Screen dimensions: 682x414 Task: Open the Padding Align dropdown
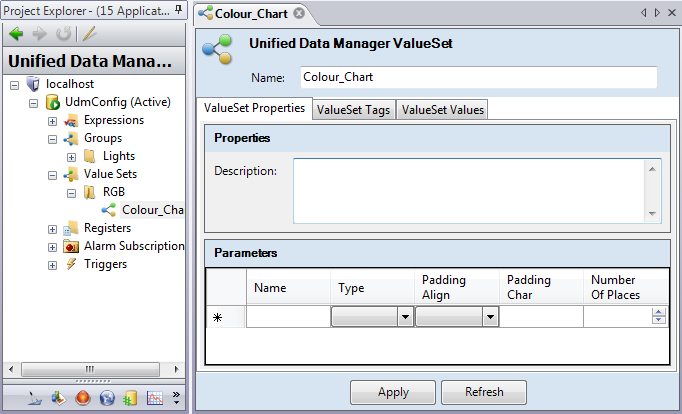(490, 317)
